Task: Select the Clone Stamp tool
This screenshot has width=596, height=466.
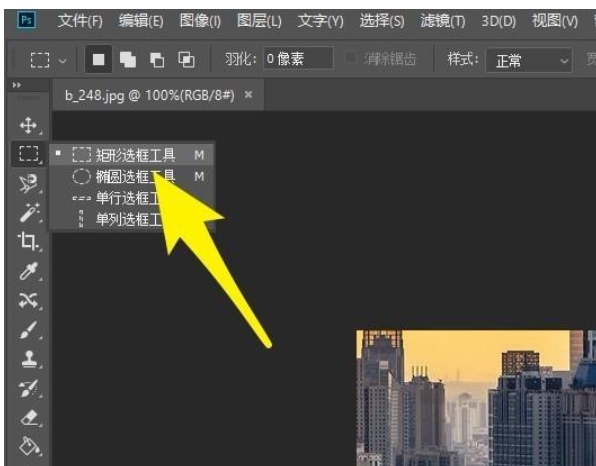Action: pos(29,359)
